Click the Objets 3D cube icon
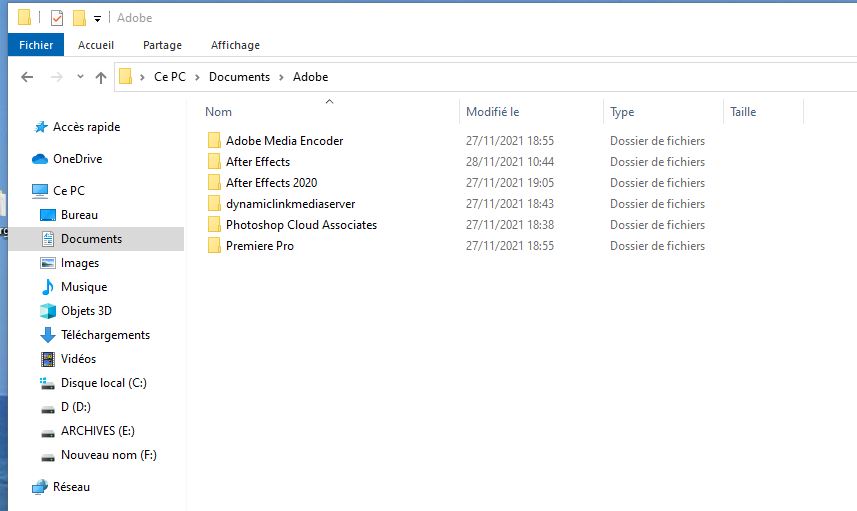The width and height of the screenshot is (857, 511). click(x=48, y=311)
